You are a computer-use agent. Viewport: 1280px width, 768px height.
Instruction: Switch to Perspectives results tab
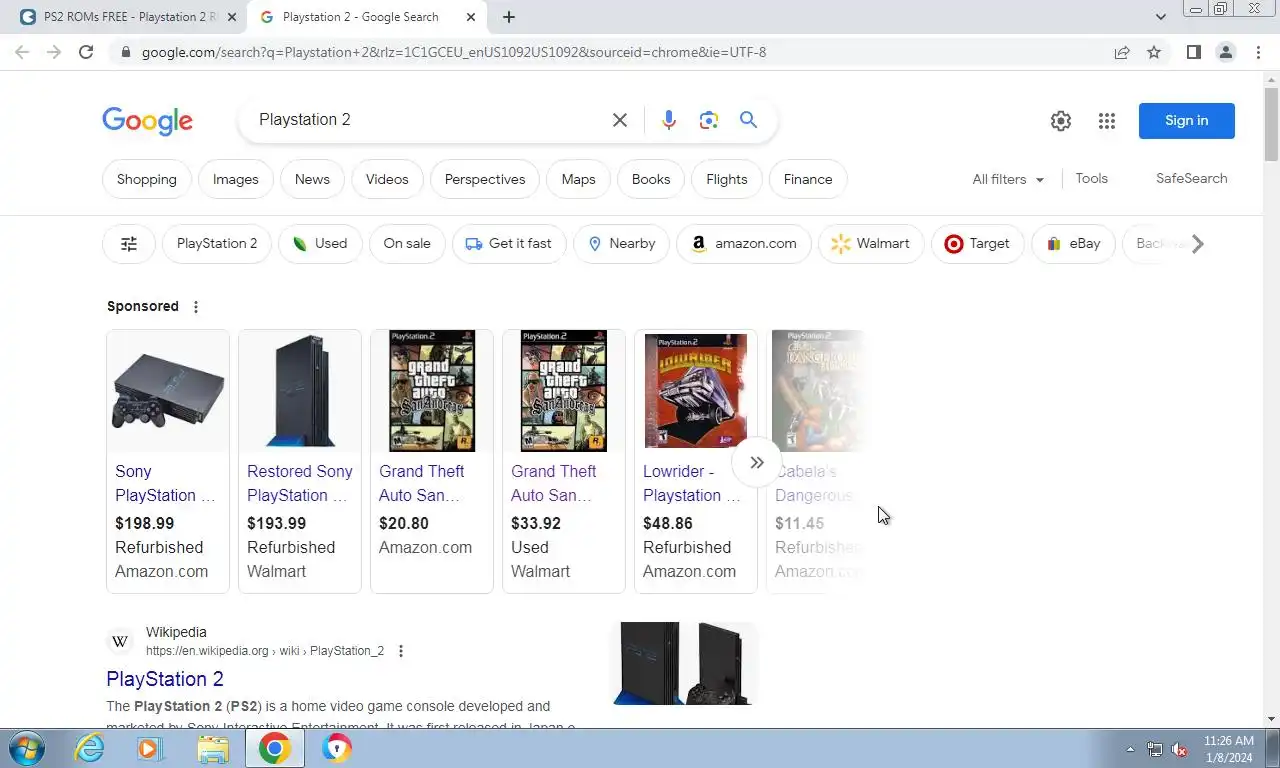click(485, 180)
